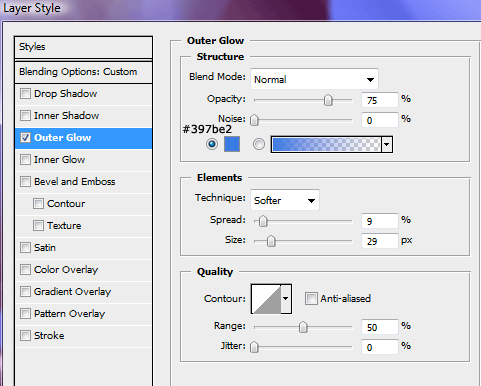
Task: Expand the Contour picker arrow
Action: click(x=286, y=299)
